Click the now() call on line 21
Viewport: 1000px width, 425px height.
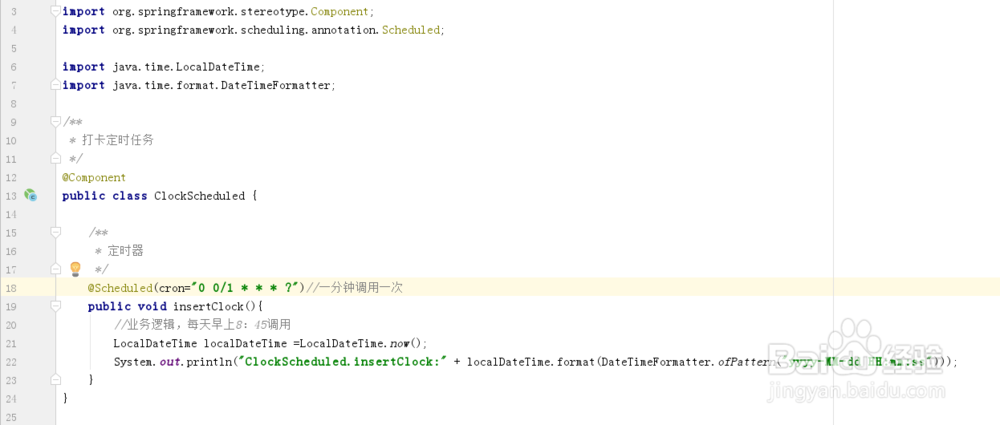pos(405,343)
